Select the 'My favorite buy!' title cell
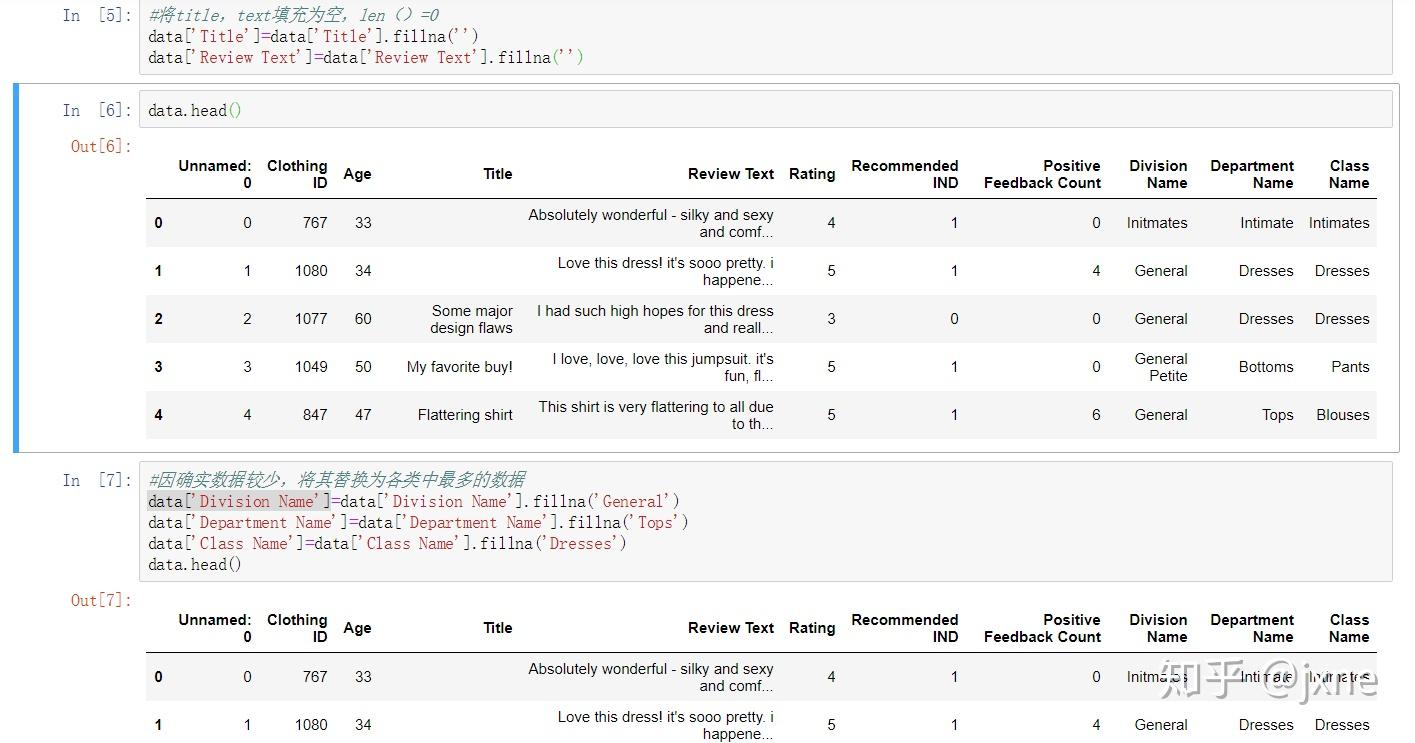This screenshot has width=1415, height=743. [x=459, y=367]
